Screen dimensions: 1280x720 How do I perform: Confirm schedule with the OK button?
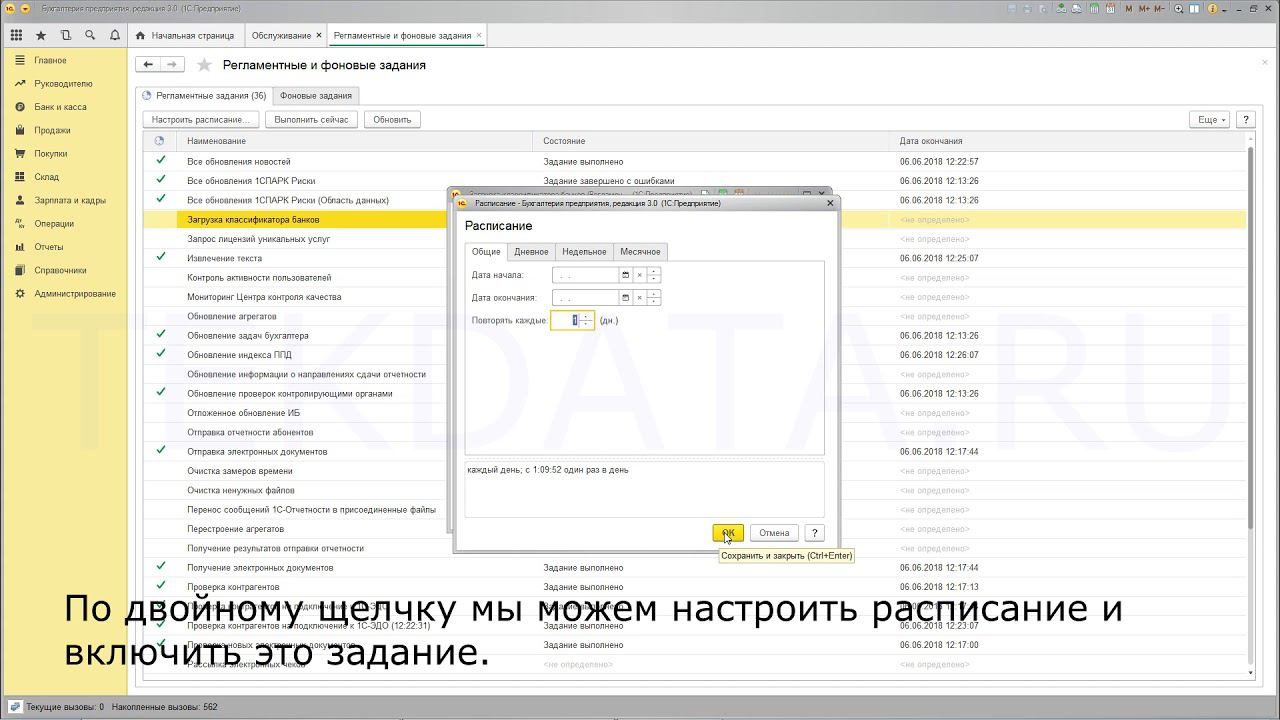(728, 533)
